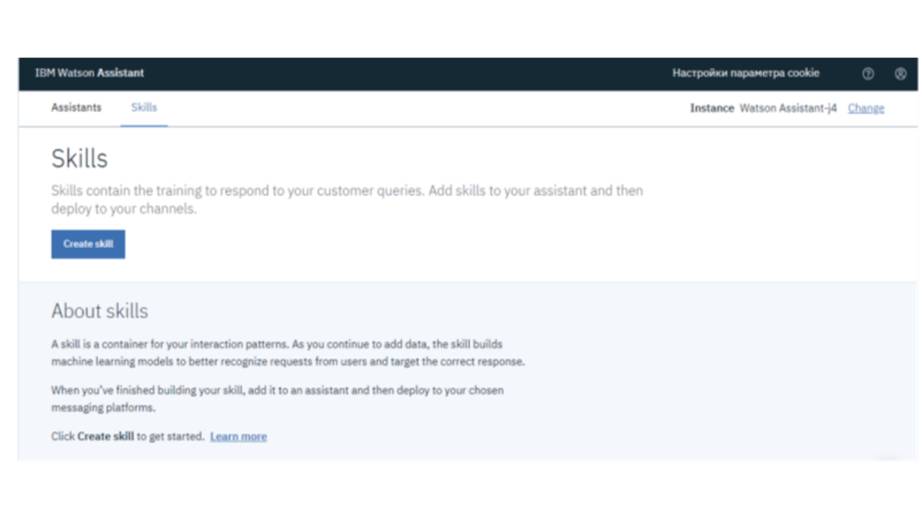This screenshot has height=519, width=922.
Task: Open the Настройки параметра cookie settings
Action: [x=745, y=73]
